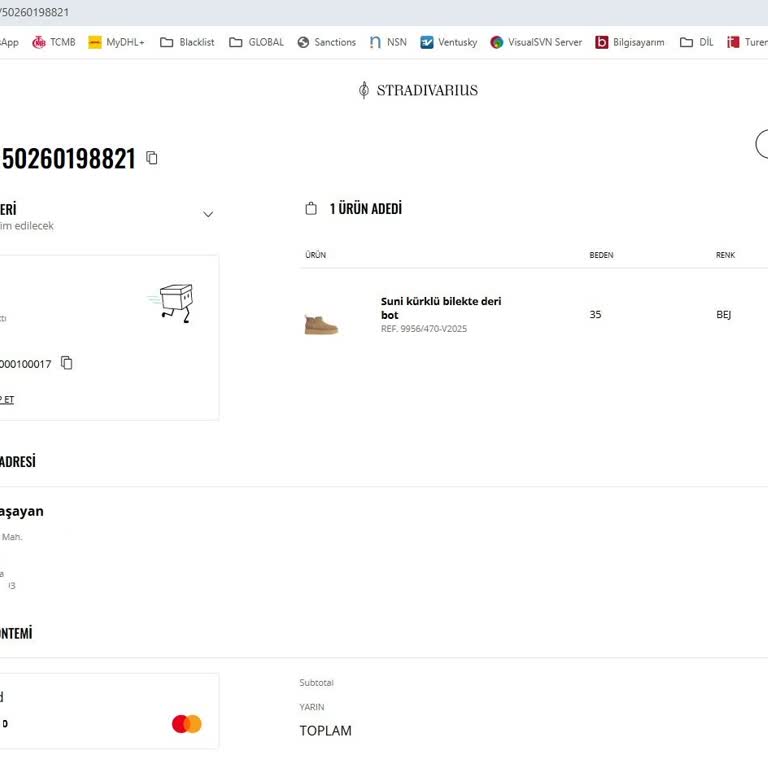768x768 pixels.
Task: Open the NSN bookmark
Action: tap(388, 42)
